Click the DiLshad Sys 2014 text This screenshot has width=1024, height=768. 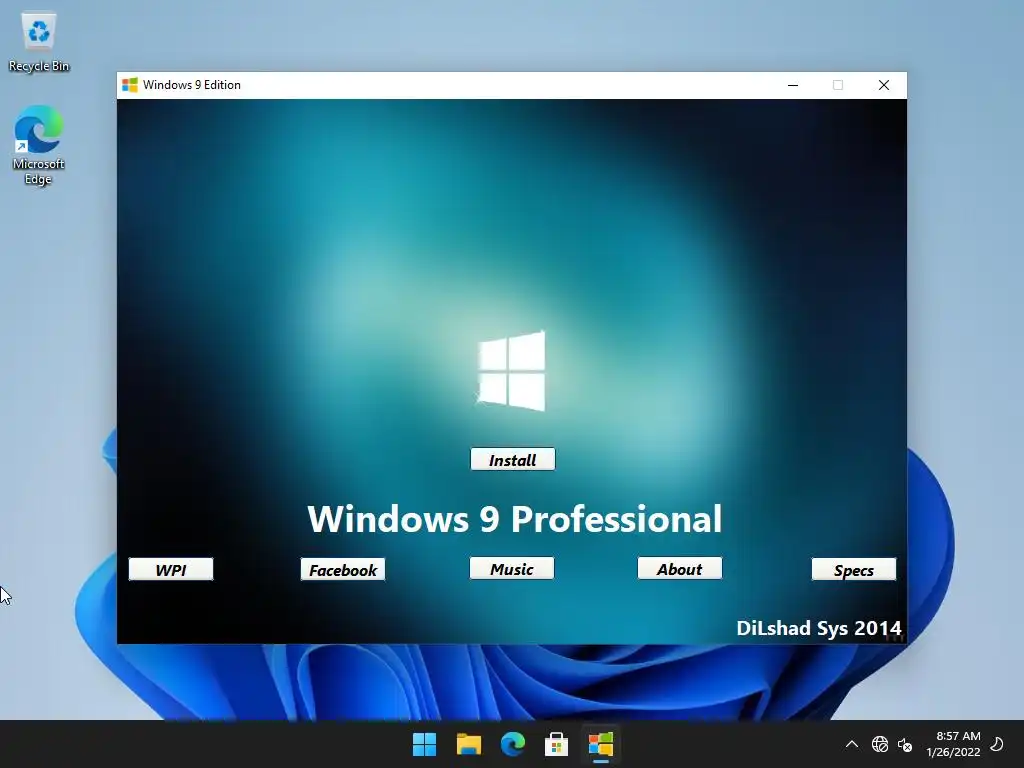pyautogui.click(x=819, y=628)
